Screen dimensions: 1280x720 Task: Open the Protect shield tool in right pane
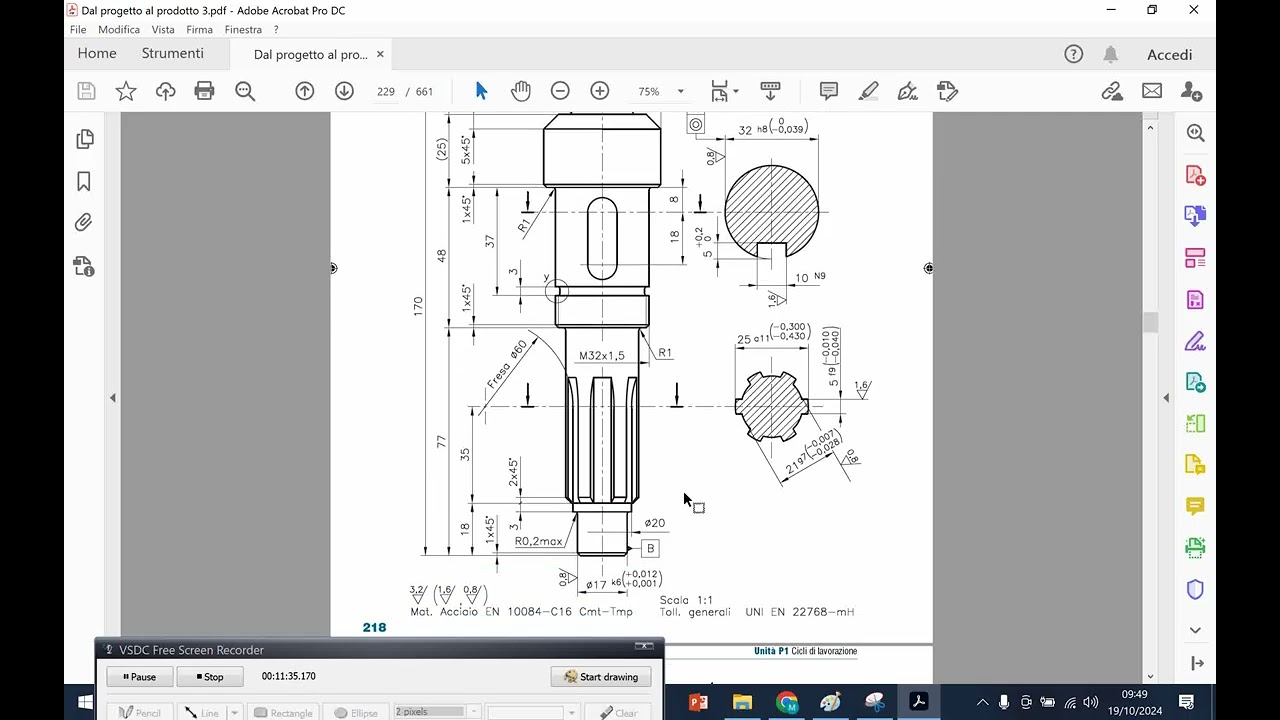[1195, 589]
